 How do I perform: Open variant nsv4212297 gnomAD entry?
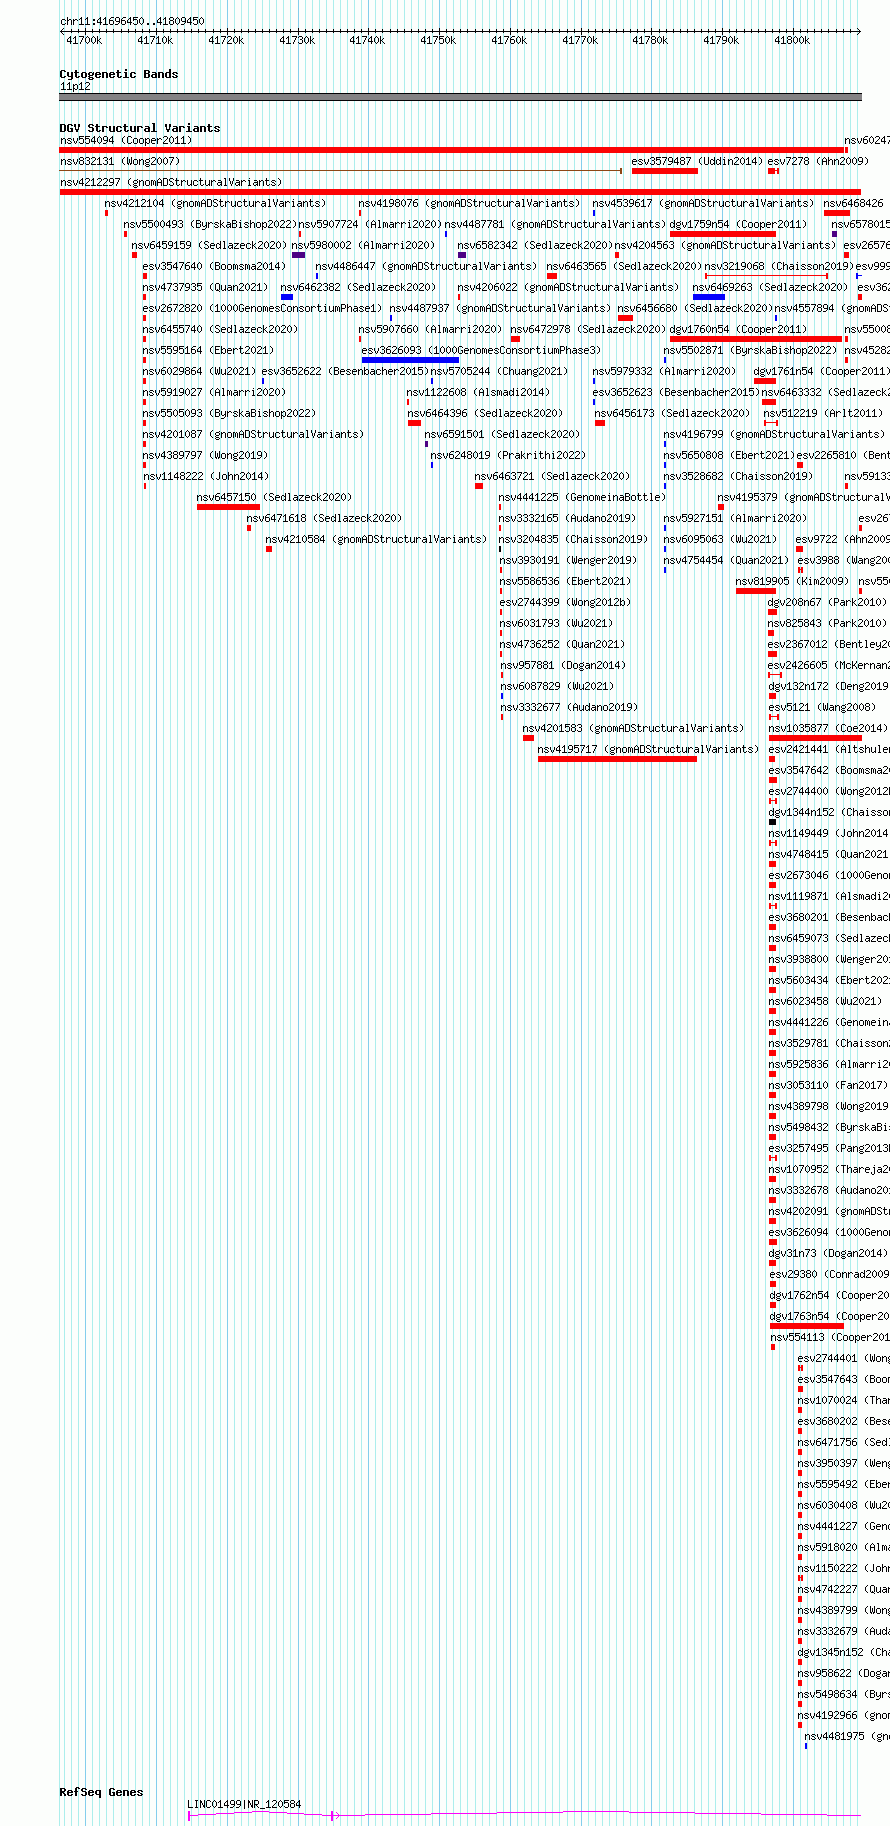171,183
